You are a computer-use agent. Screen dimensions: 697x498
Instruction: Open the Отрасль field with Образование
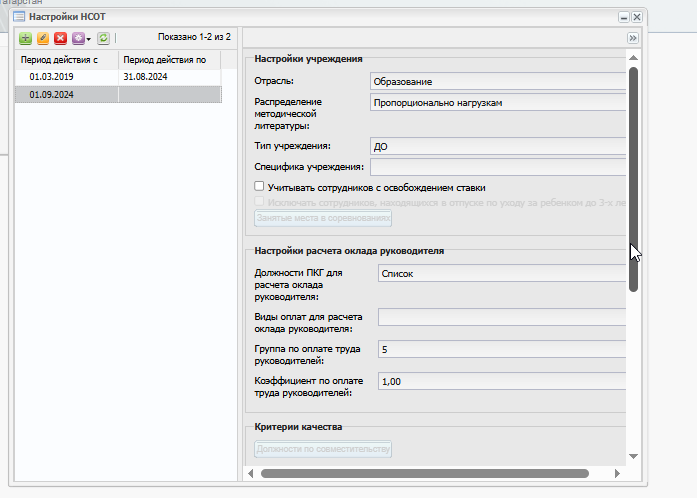[498, 81]
